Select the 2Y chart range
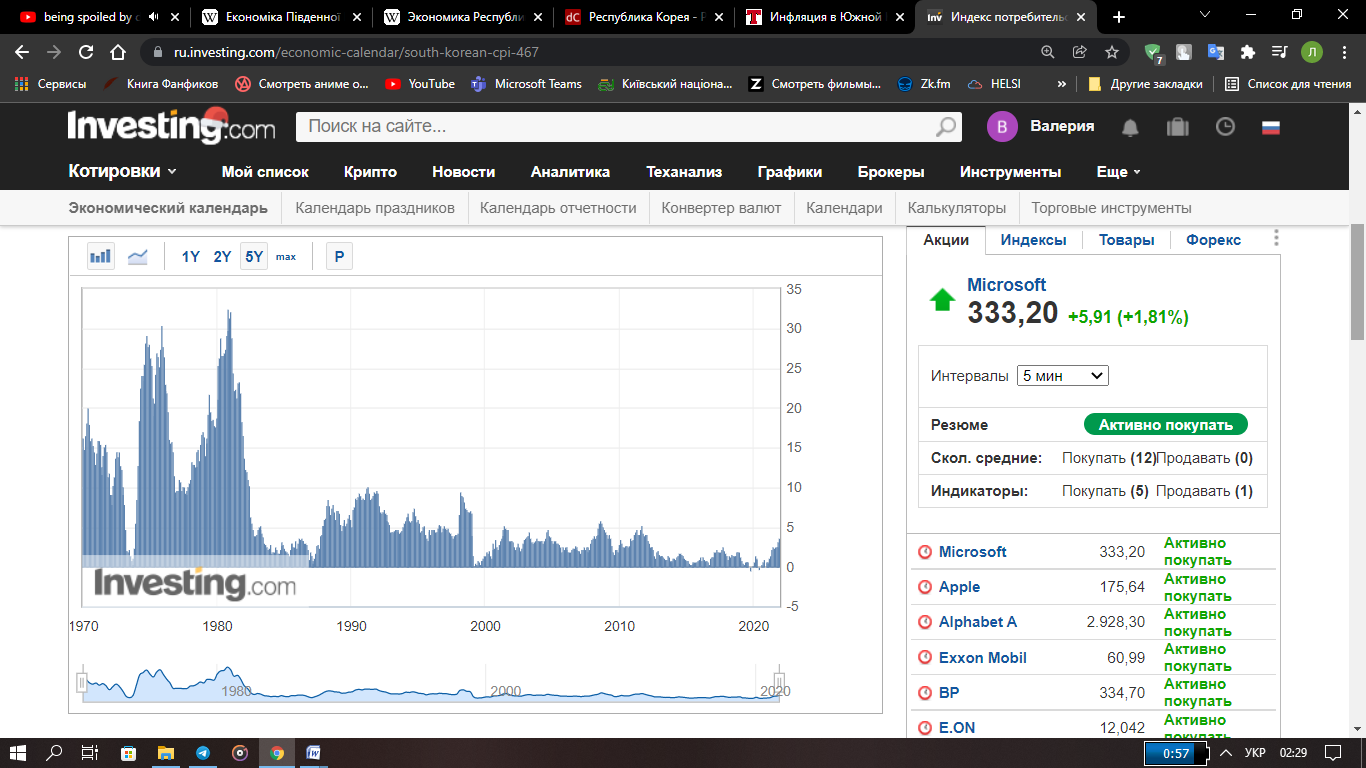Viewport: 1366px width, 768px height. [222, 257]
